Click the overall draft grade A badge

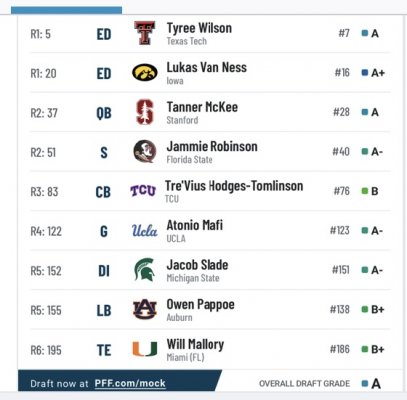371,384
